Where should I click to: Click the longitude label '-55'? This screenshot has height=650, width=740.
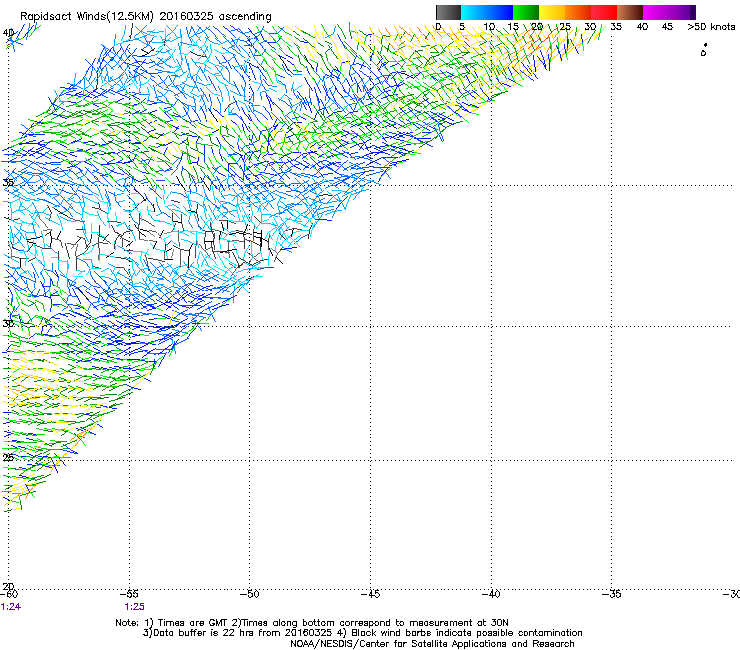point(129,594)
